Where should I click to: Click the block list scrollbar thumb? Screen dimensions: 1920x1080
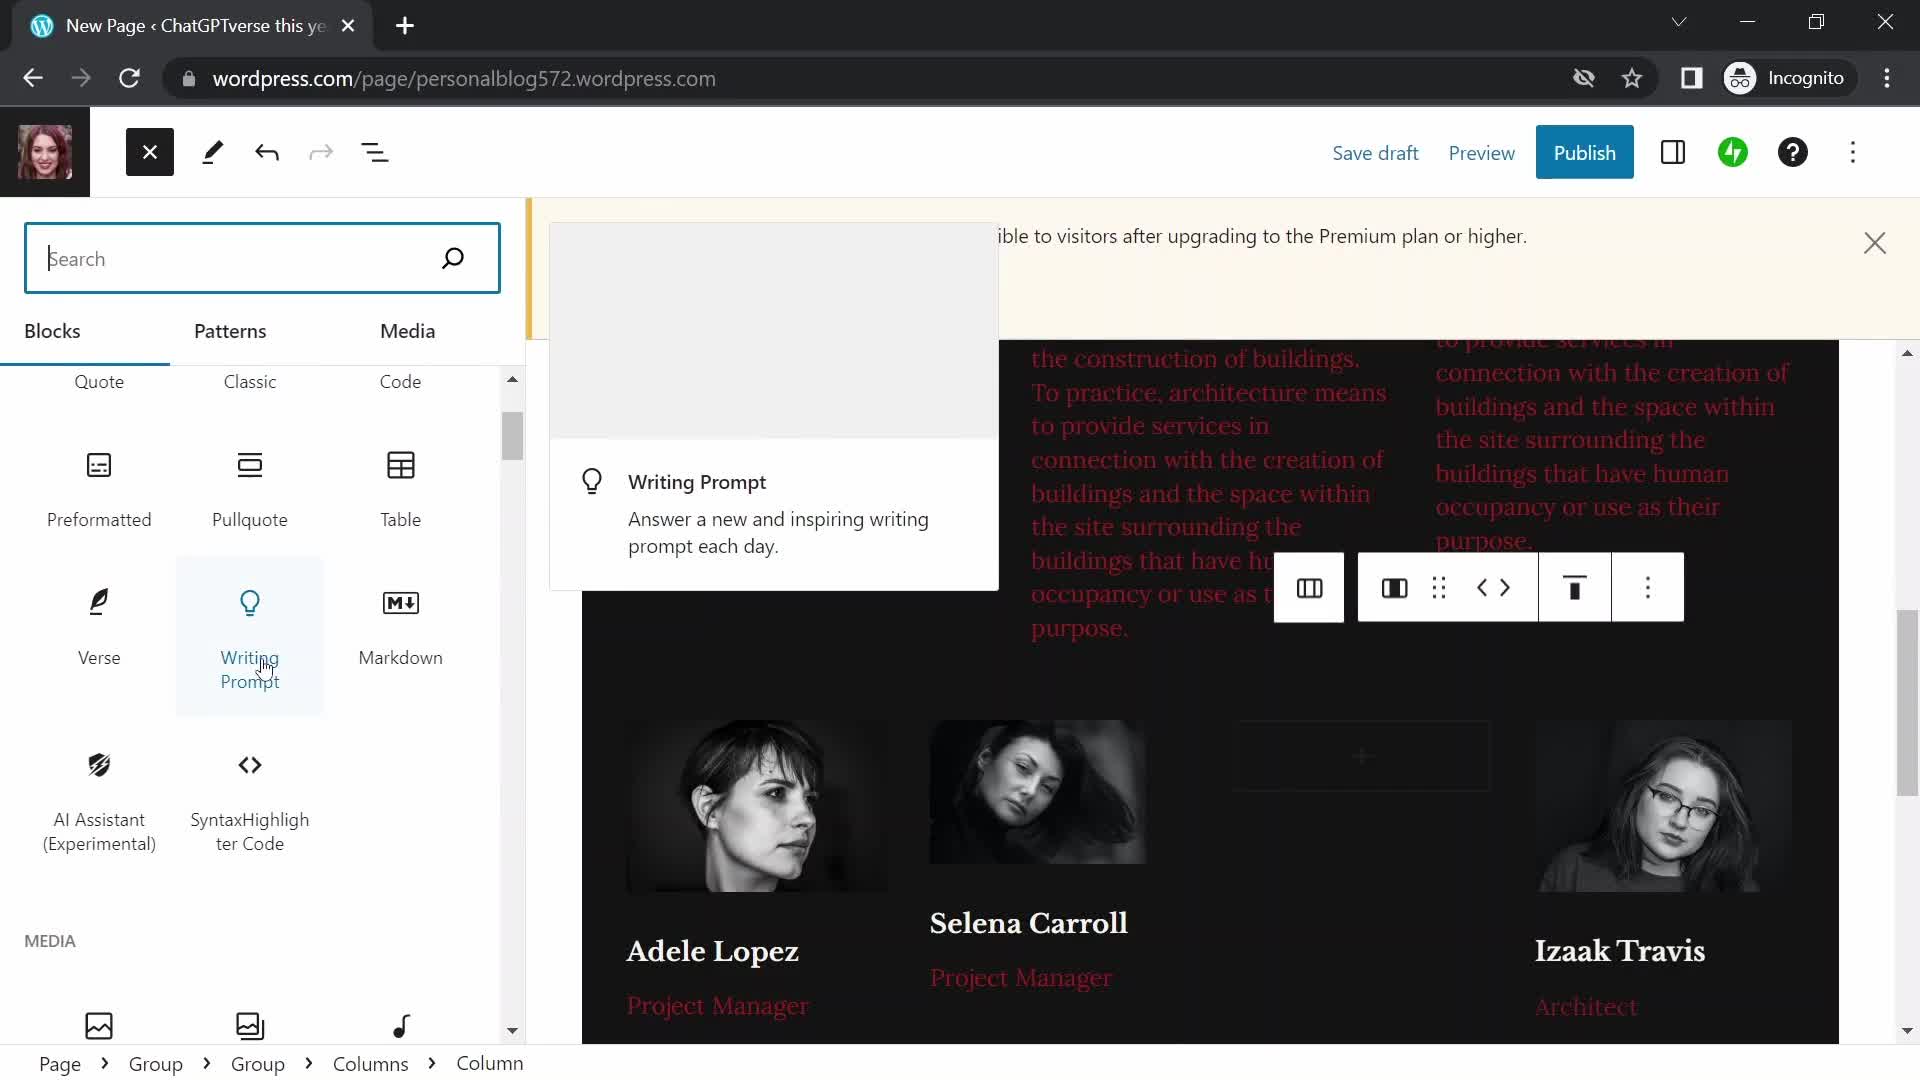point(512,436)
